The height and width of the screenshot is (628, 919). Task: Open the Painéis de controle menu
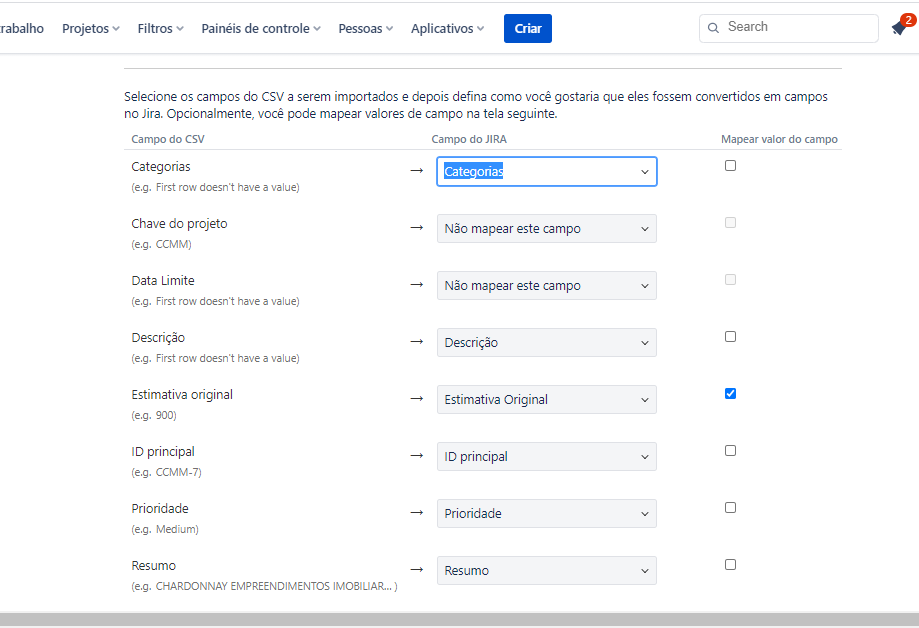261,28
